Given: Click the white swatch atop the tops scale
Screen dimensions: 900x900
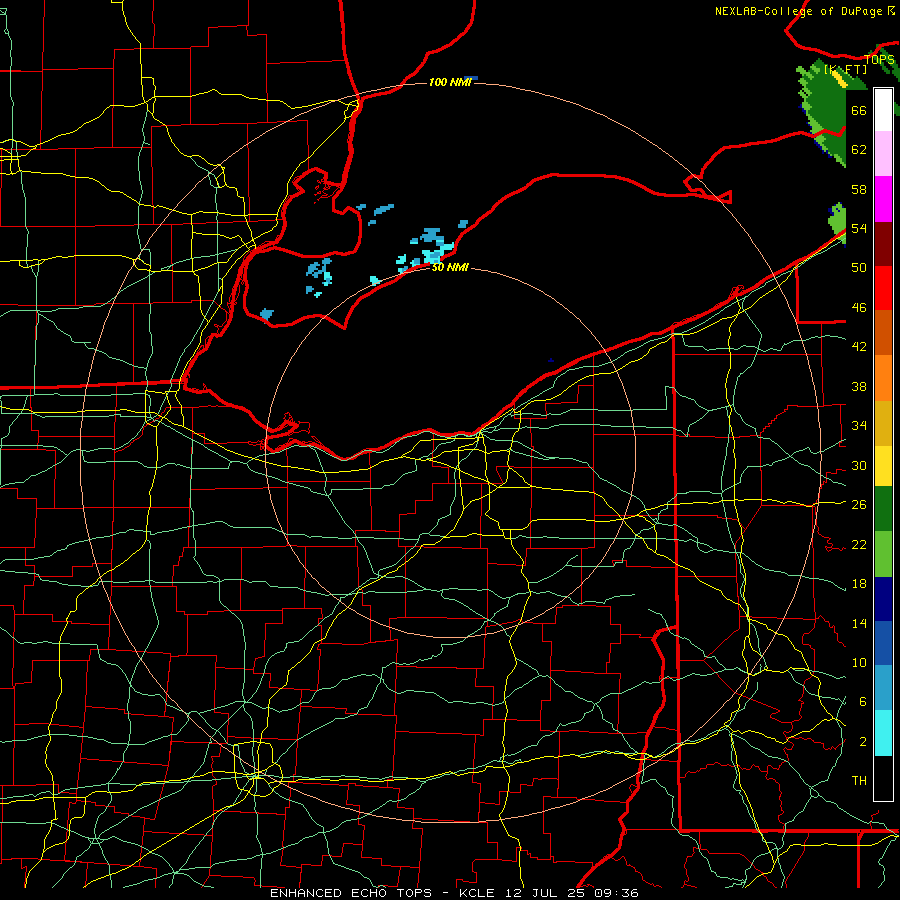Looking at the screenshot, I should pos(883,110).
